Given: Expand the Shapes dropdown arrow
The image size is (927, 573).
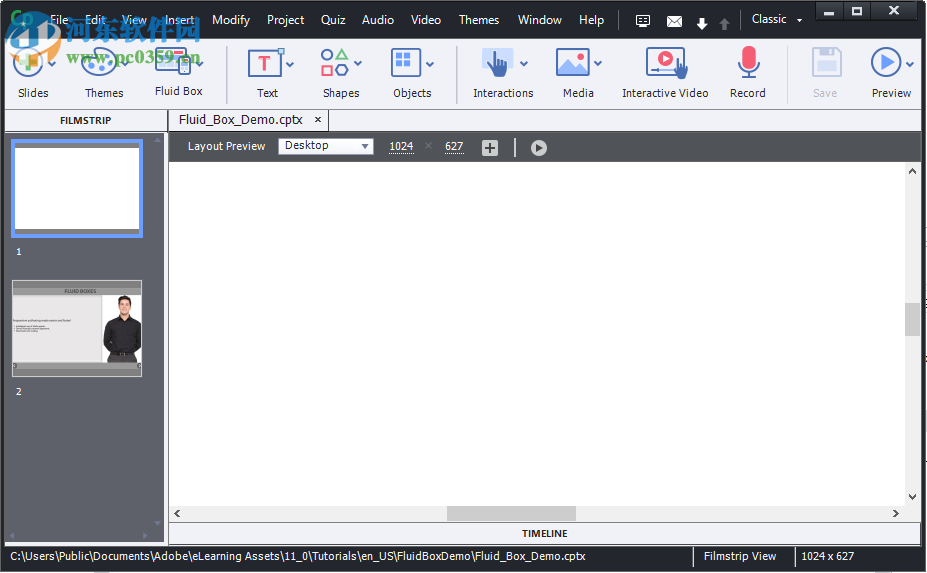Looking at the screenshot, I should (x=358, y=63).
